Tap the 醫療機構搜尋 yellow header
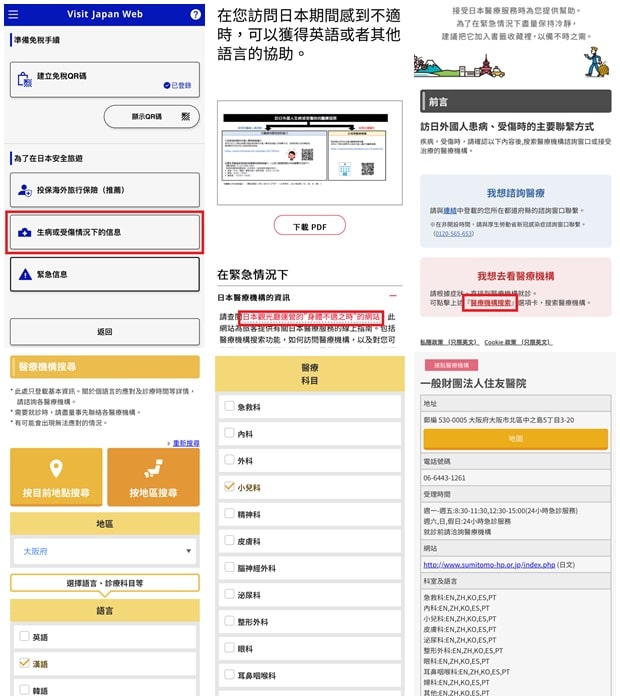This screenshot has width=620, height=700. pyautogui.click(x=104, y=367)
